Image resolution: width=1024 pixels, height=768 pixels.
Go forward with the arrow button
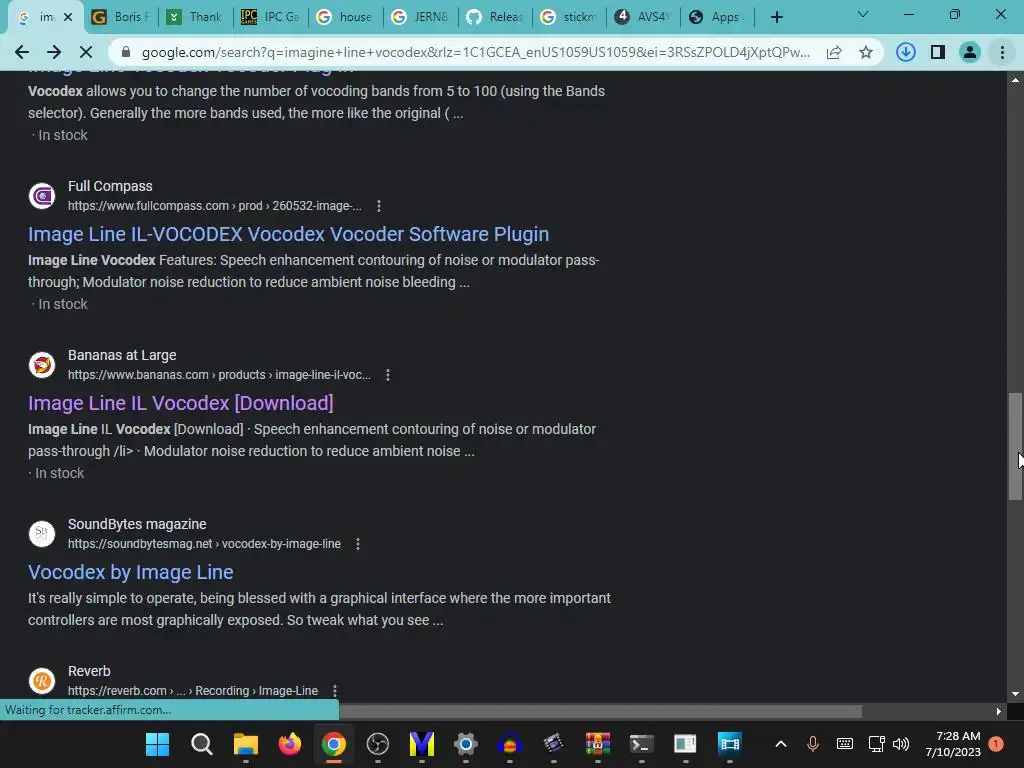[x=54, y=52]
